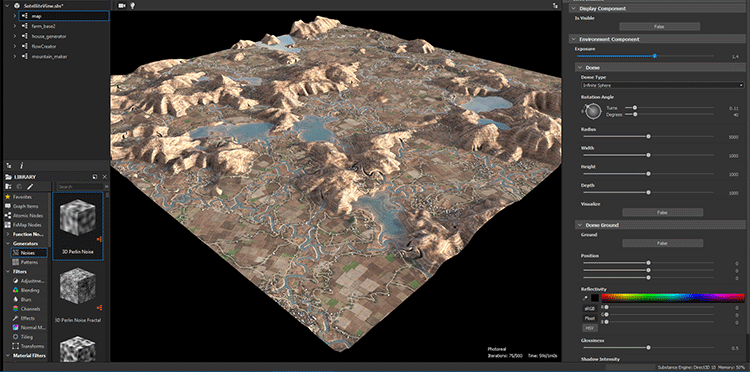Screen dimensions: 750x372
Task: Toggle the Visualize False button
Action: 662,212
